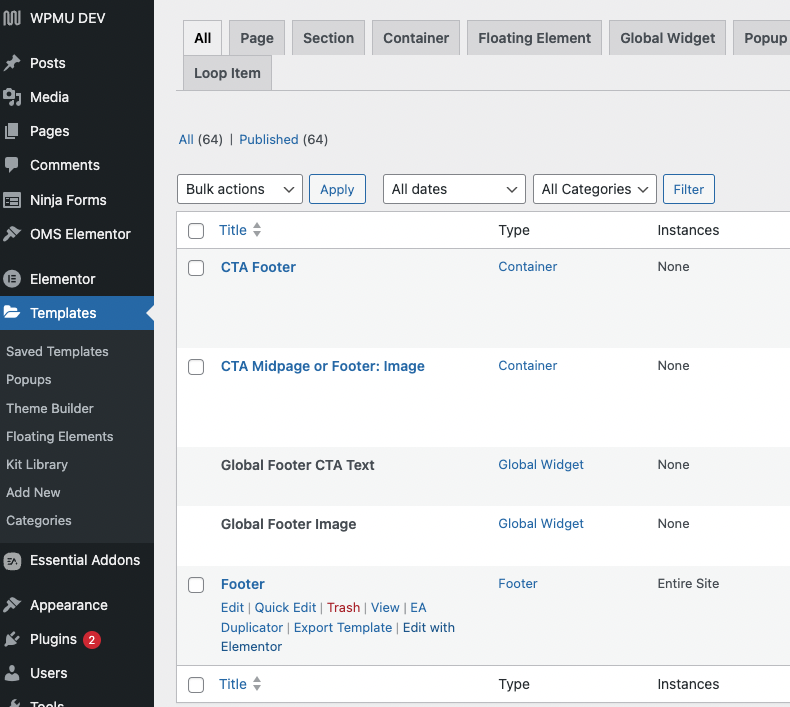Click the OMS Elementor pin icon
Image resolution: width=790 pixels, height=707 pixels.
12,234
